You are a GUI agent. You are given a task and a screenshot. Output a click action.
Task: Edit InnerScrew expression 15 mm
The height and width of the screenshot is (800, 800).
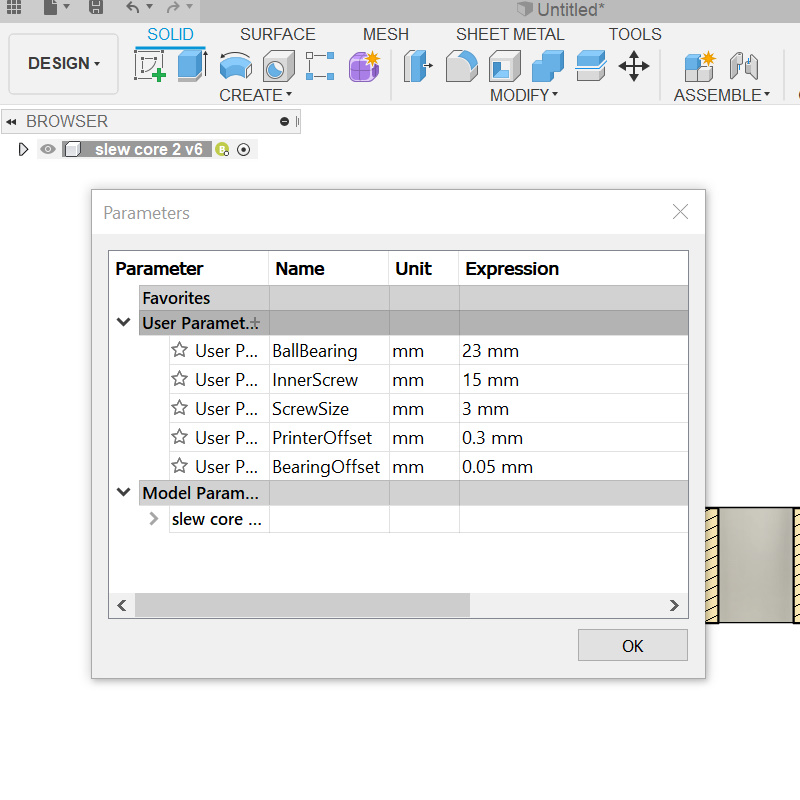coord(573,380)
